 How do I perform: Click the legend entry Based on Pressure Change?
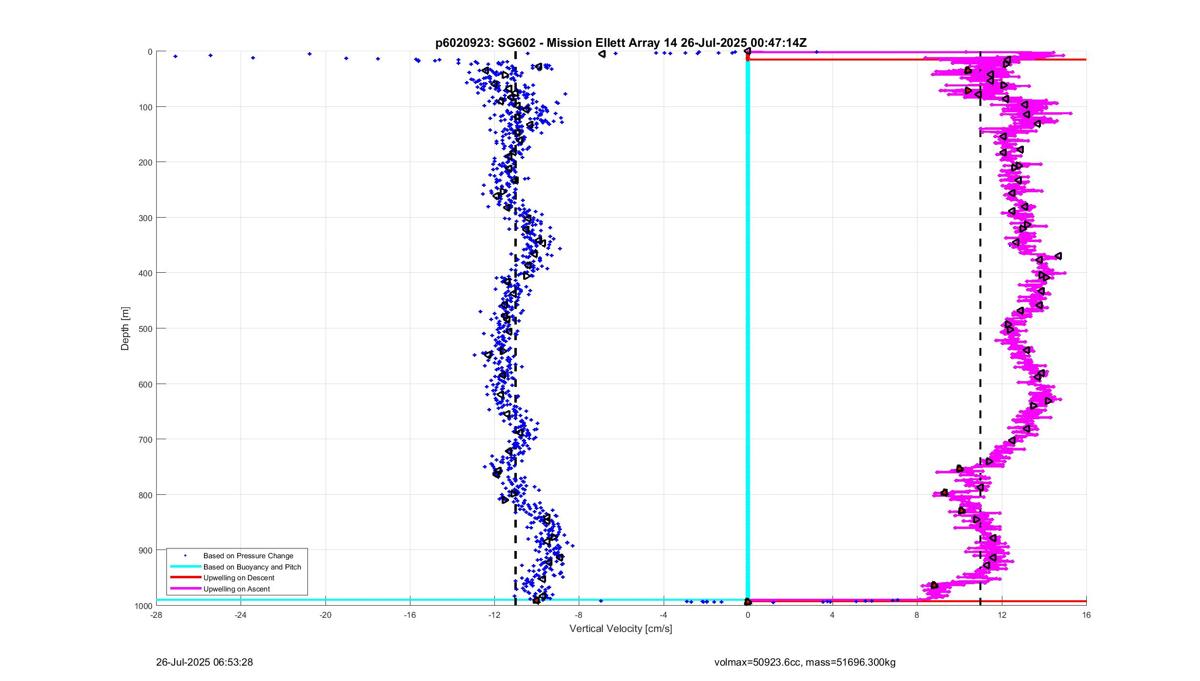pos(248,555)
